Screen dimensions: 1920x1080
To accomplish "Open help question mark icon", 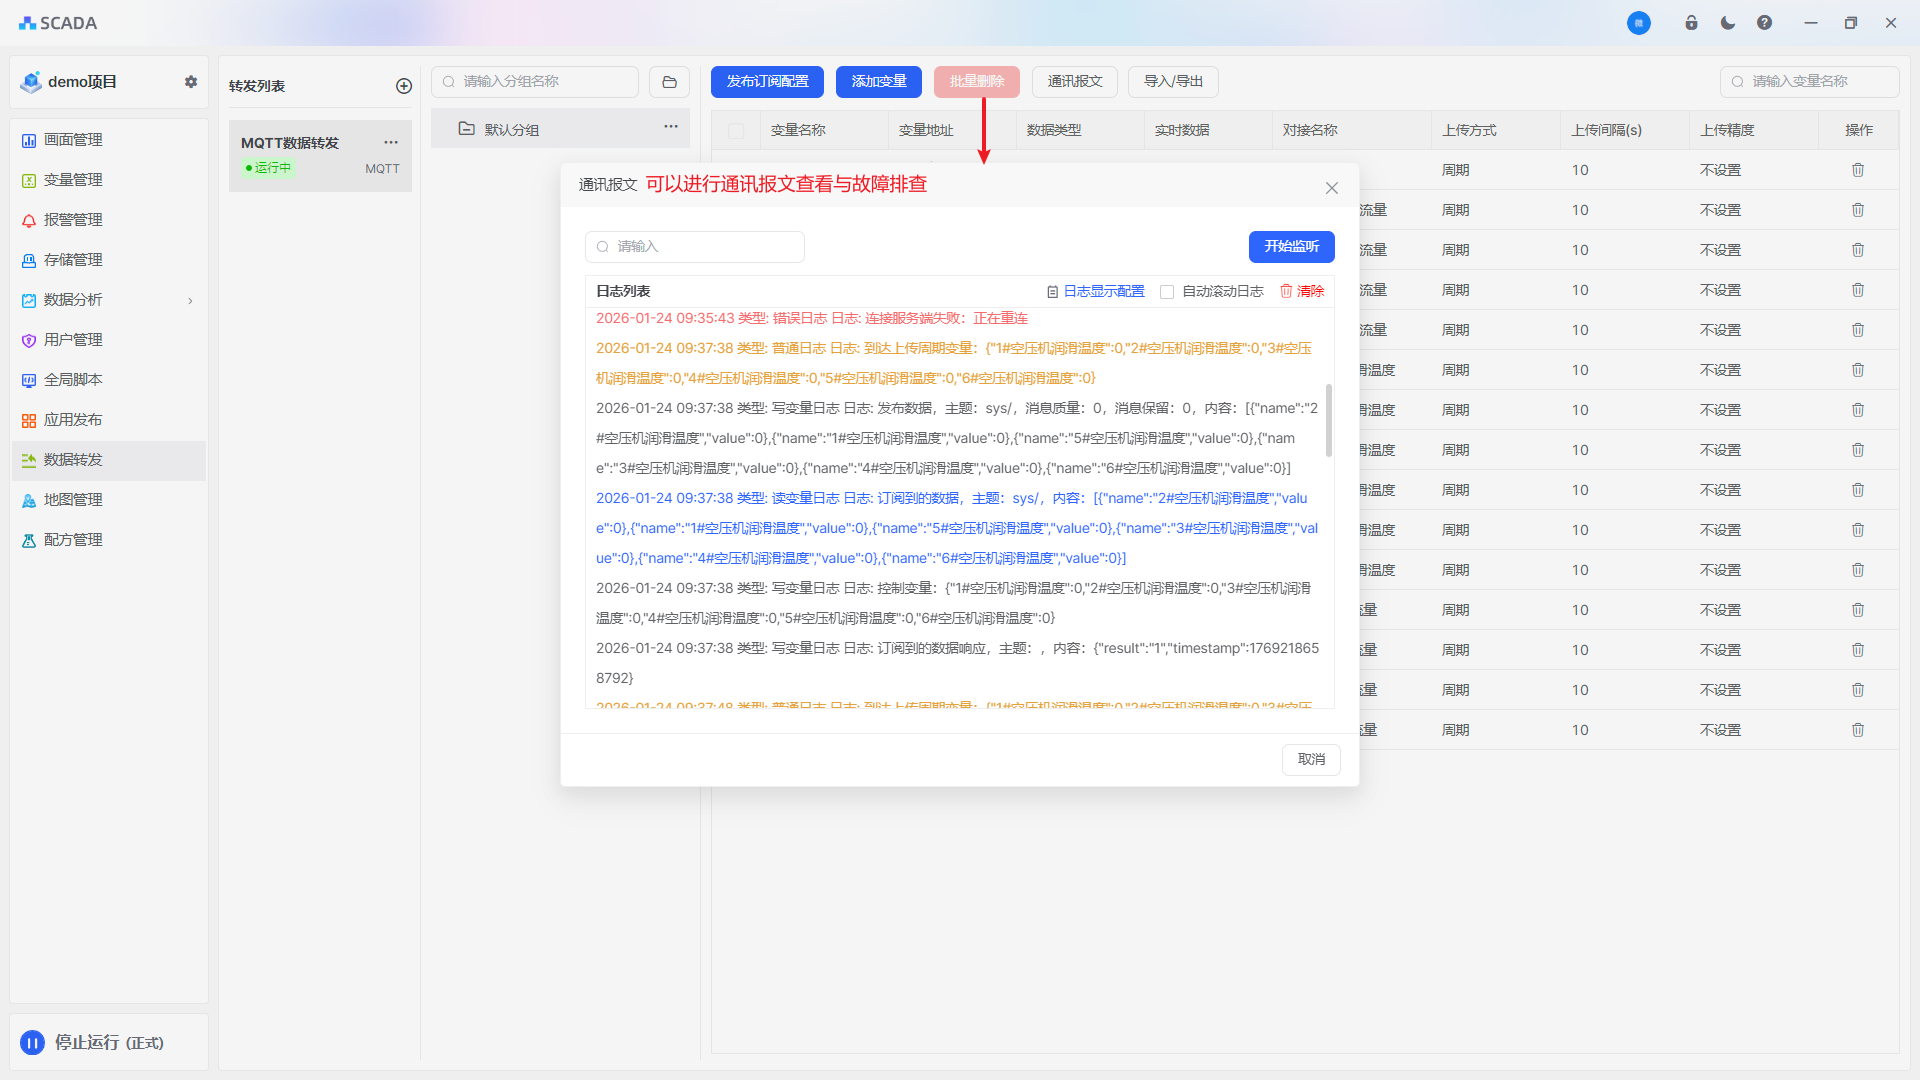I will coord(1764,23).
